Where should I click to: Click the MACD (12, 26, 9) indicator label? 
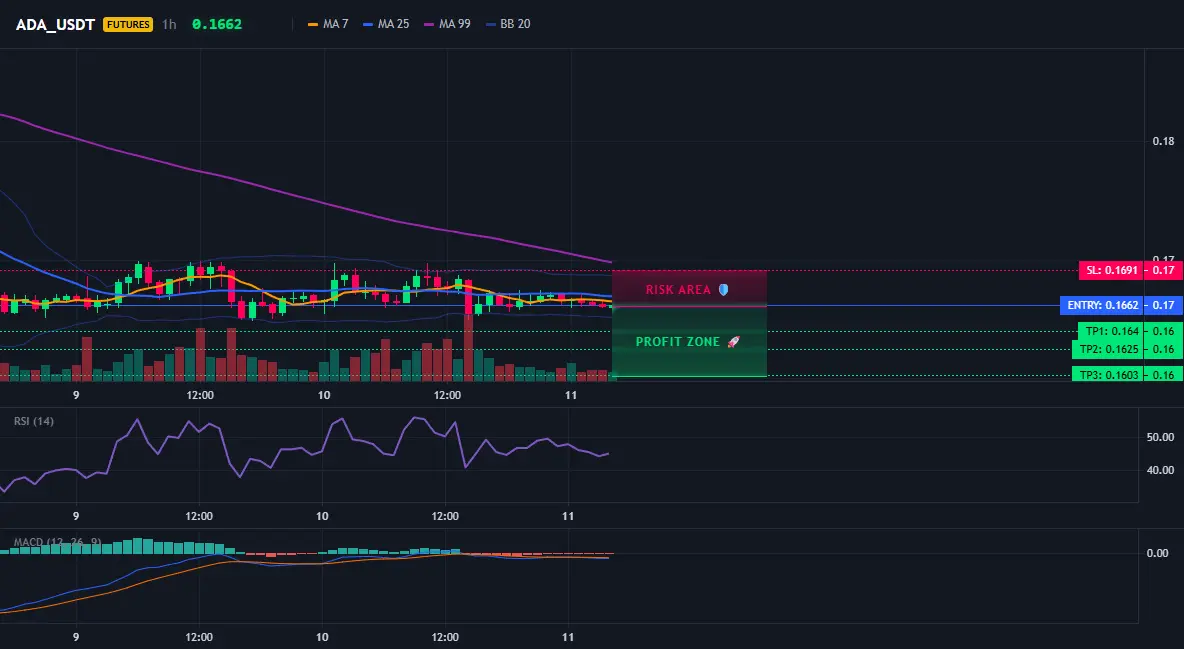point(58,542)
